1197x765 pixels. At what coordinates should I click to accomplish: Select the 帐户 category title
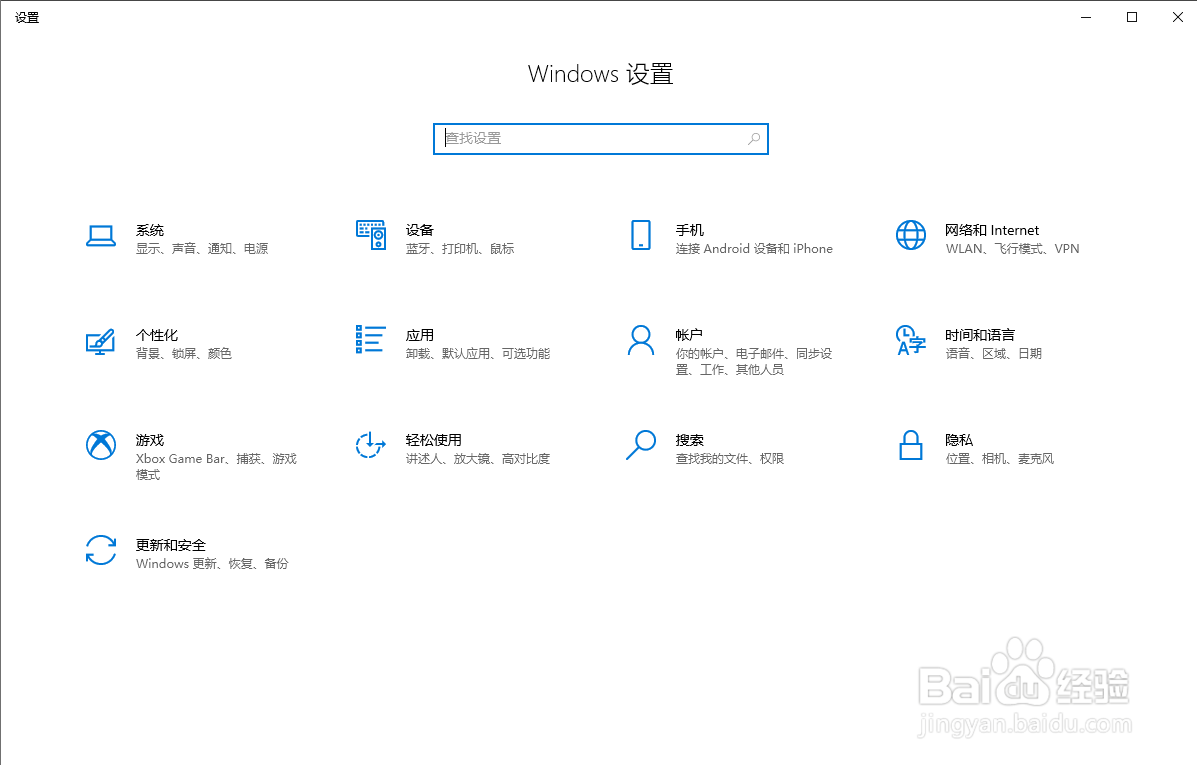pos(689,335)
